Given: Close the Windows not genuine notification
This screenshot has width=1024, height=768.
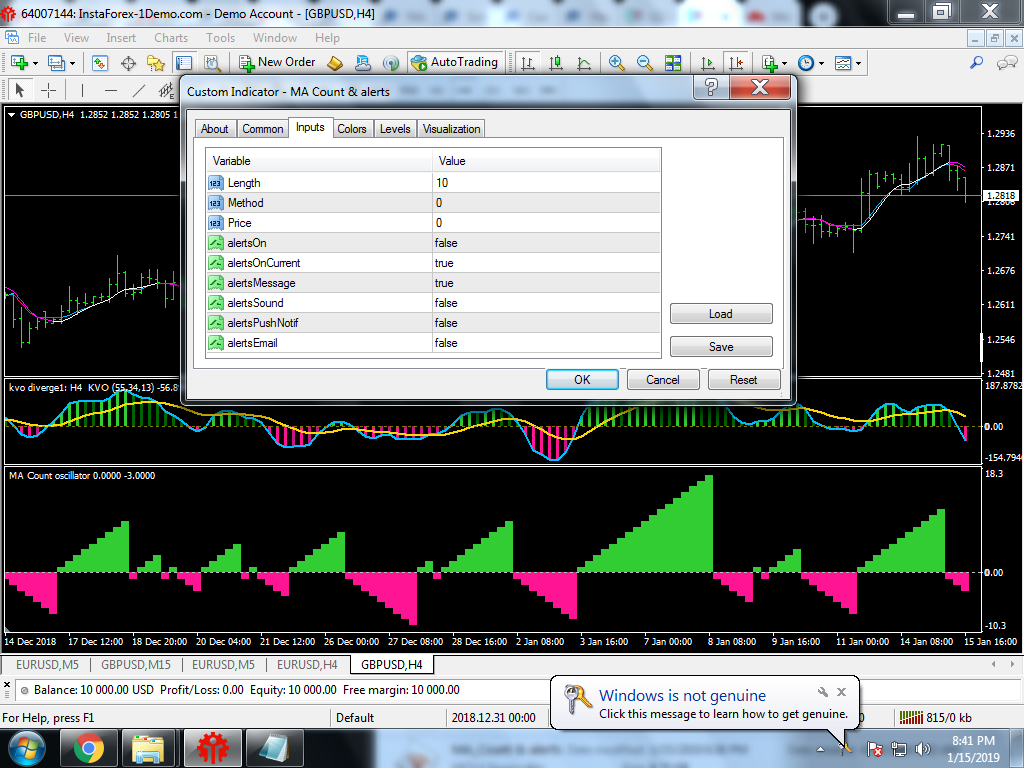Looking at the screenshot, I should 841,692.
